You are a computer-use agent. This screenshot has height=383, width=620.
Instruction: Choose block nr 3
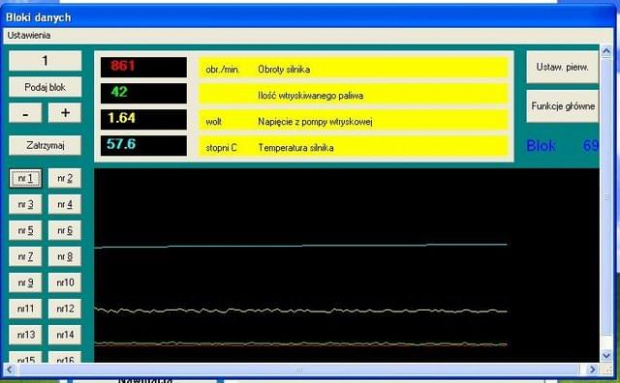coord(25,204)
